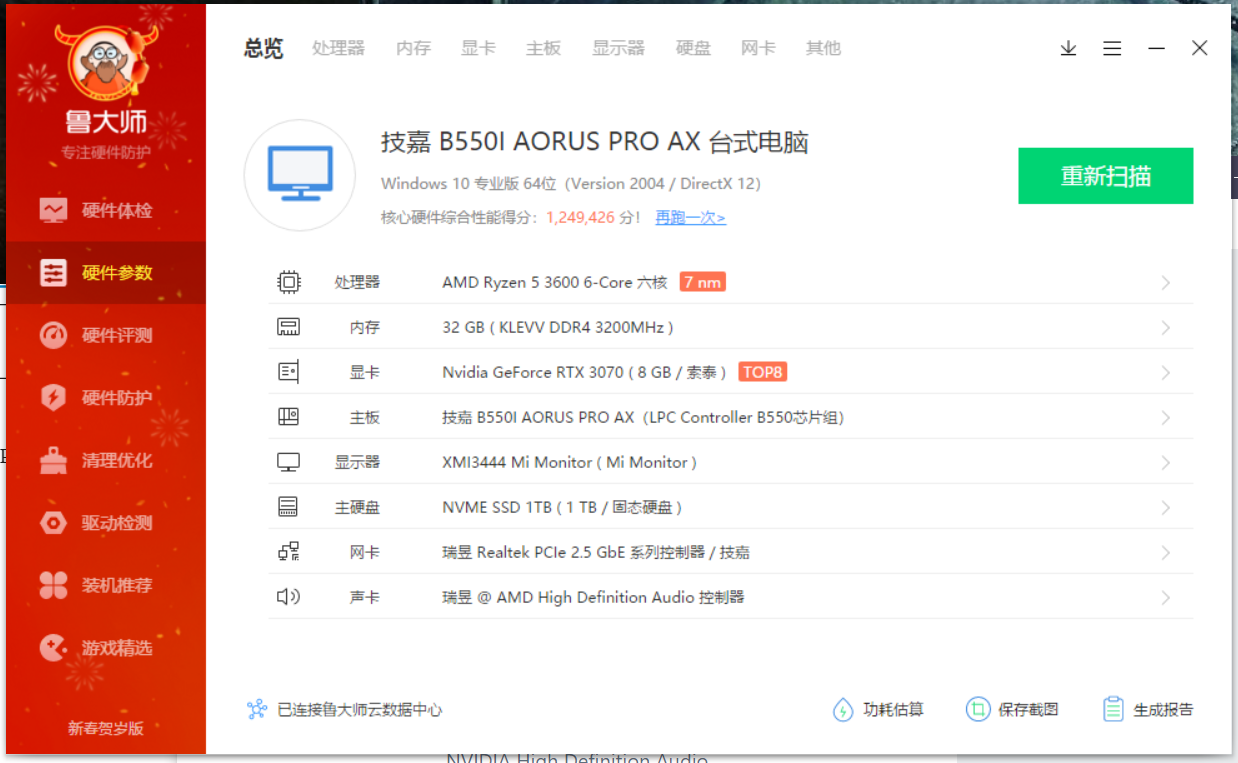Viewport: 1238px width, 763px height.
Task: Click 生成报告 to generate report
Action: [1147, 709]
